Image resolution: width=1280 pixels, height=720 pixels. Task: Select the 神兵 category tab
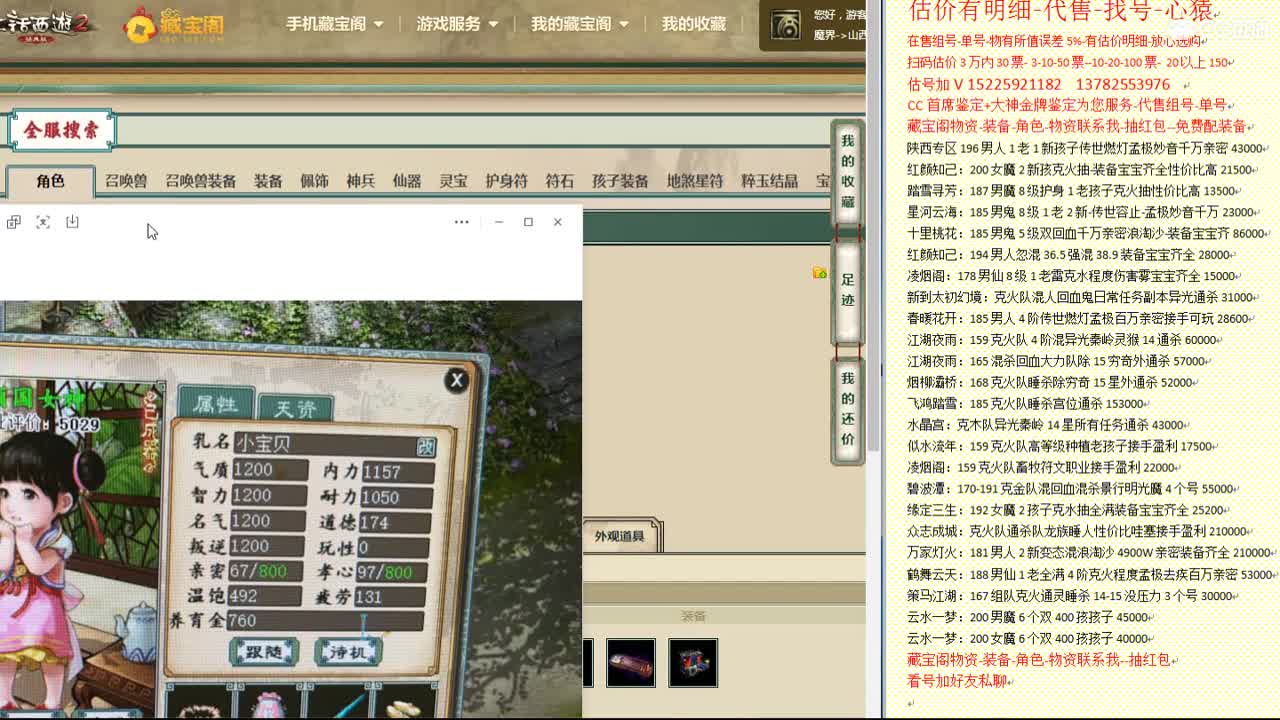point(360,181)
